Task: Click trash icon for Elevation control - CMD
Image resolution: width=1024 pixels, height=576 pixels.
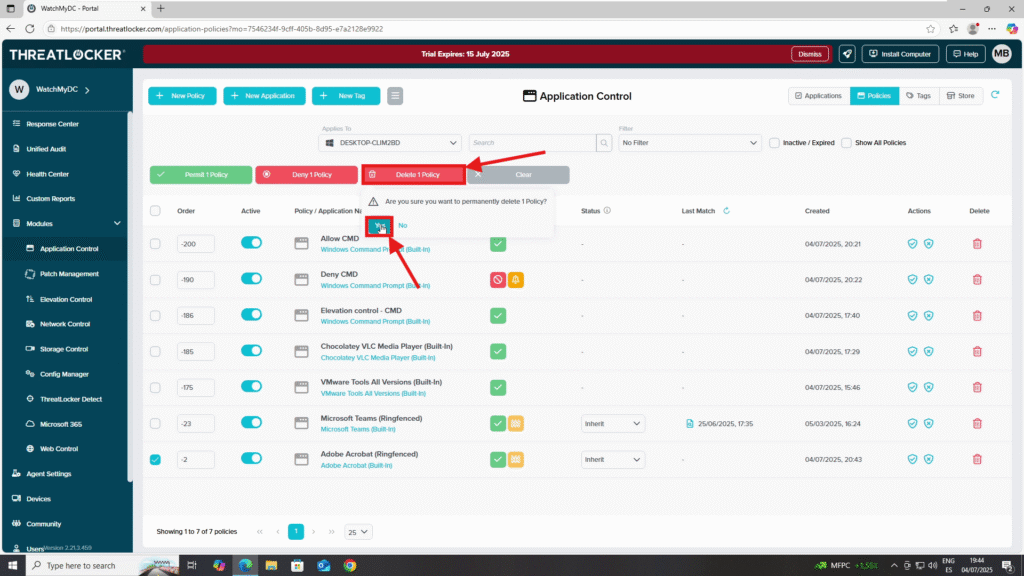Action: tap(977, 315)
